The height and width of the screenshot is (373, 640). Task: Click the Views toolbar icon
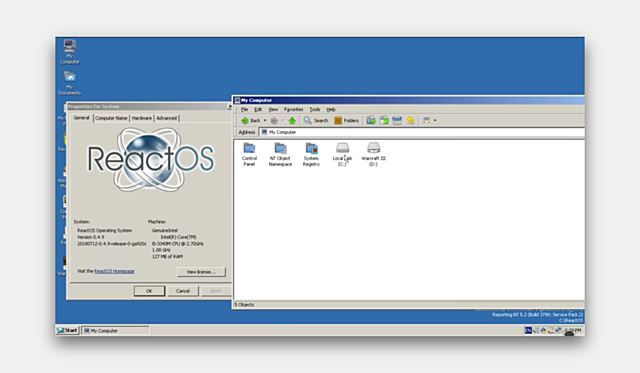coord(426,120)
